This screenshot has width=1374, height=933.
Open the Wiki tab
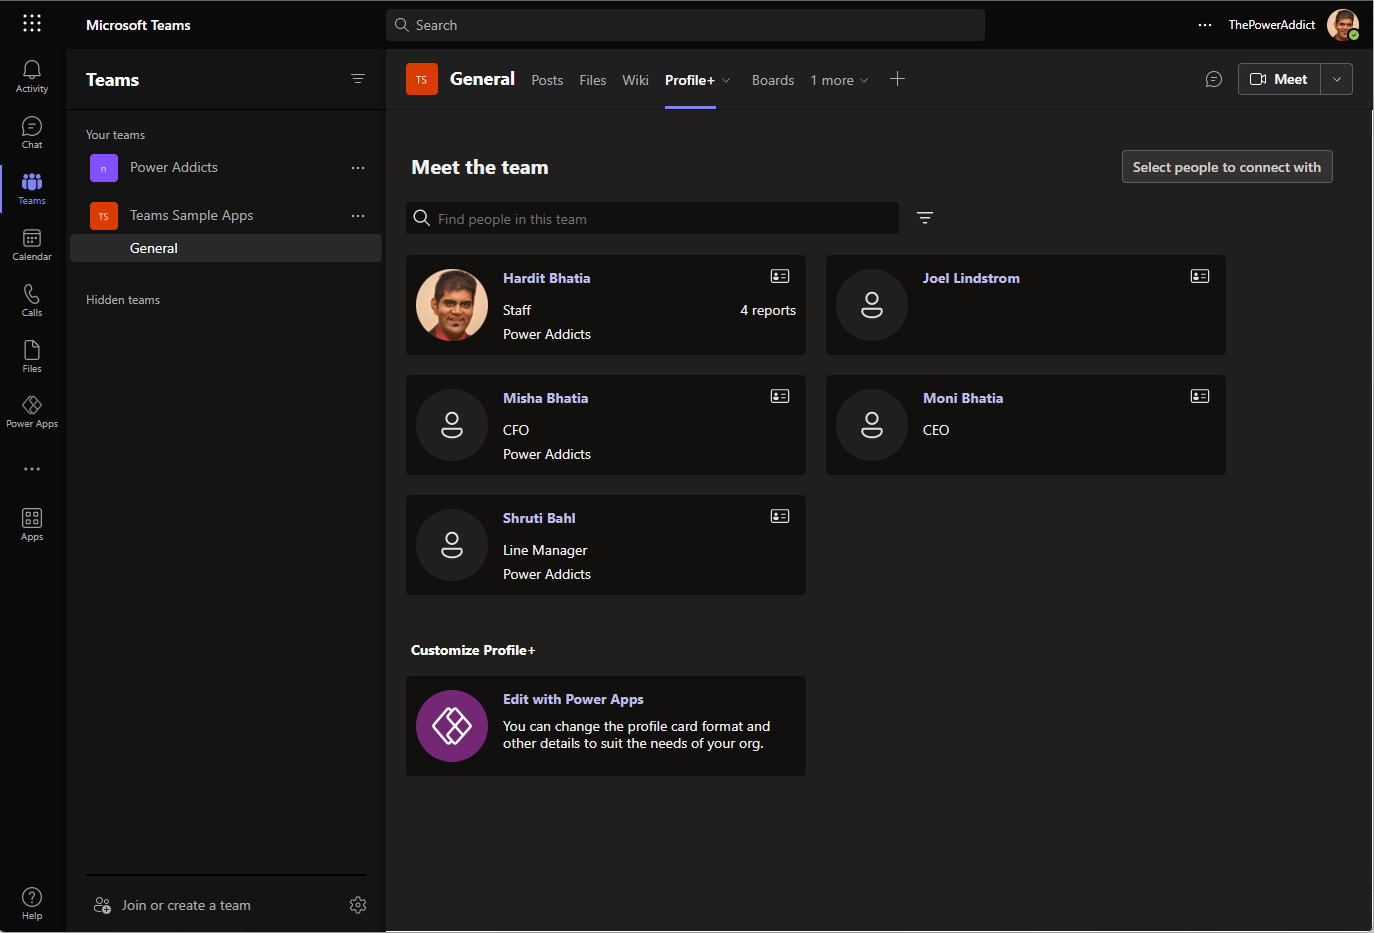coord(635,80)
